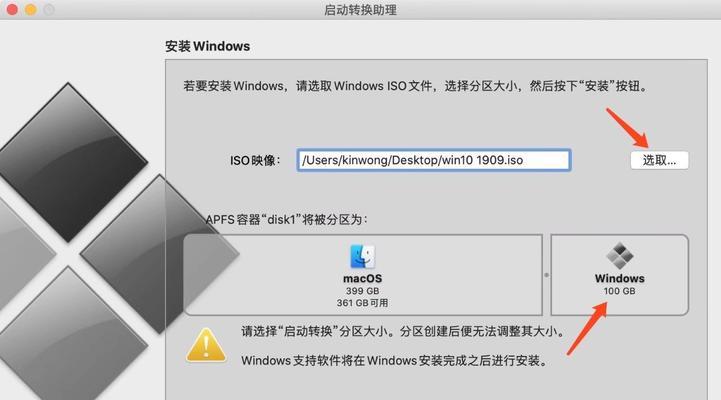The height and width of the screenshot is (400, 721).
Task: Click the 361 GB 可用 available space text
Action: tap(362, 303)
